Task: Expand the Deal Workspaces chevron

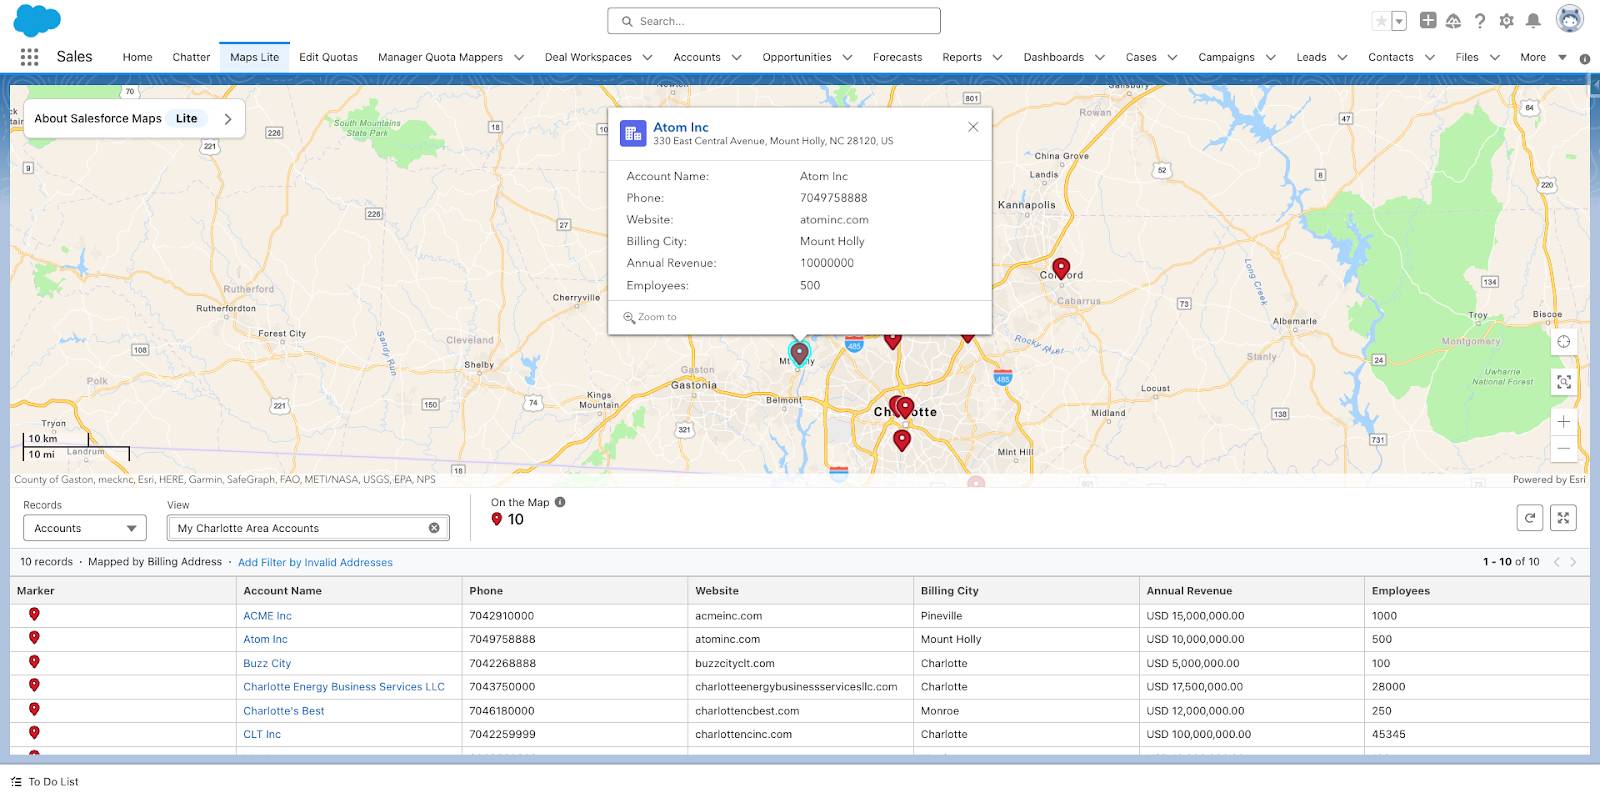Action: 647,57
